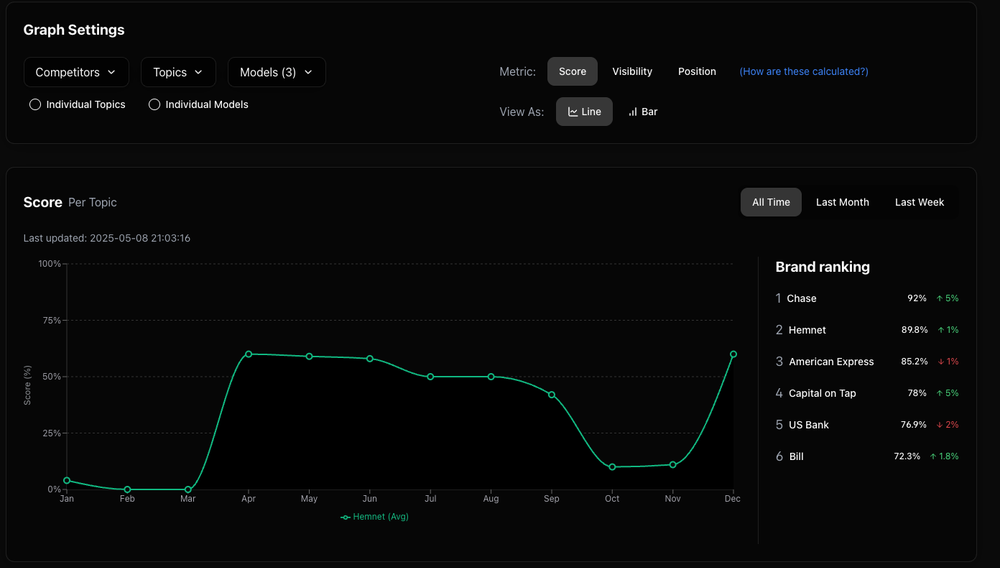This screenshot has height=568, width=1000.
Task: Click the Last updated timestamp text
Action: (x=107, y=238)
